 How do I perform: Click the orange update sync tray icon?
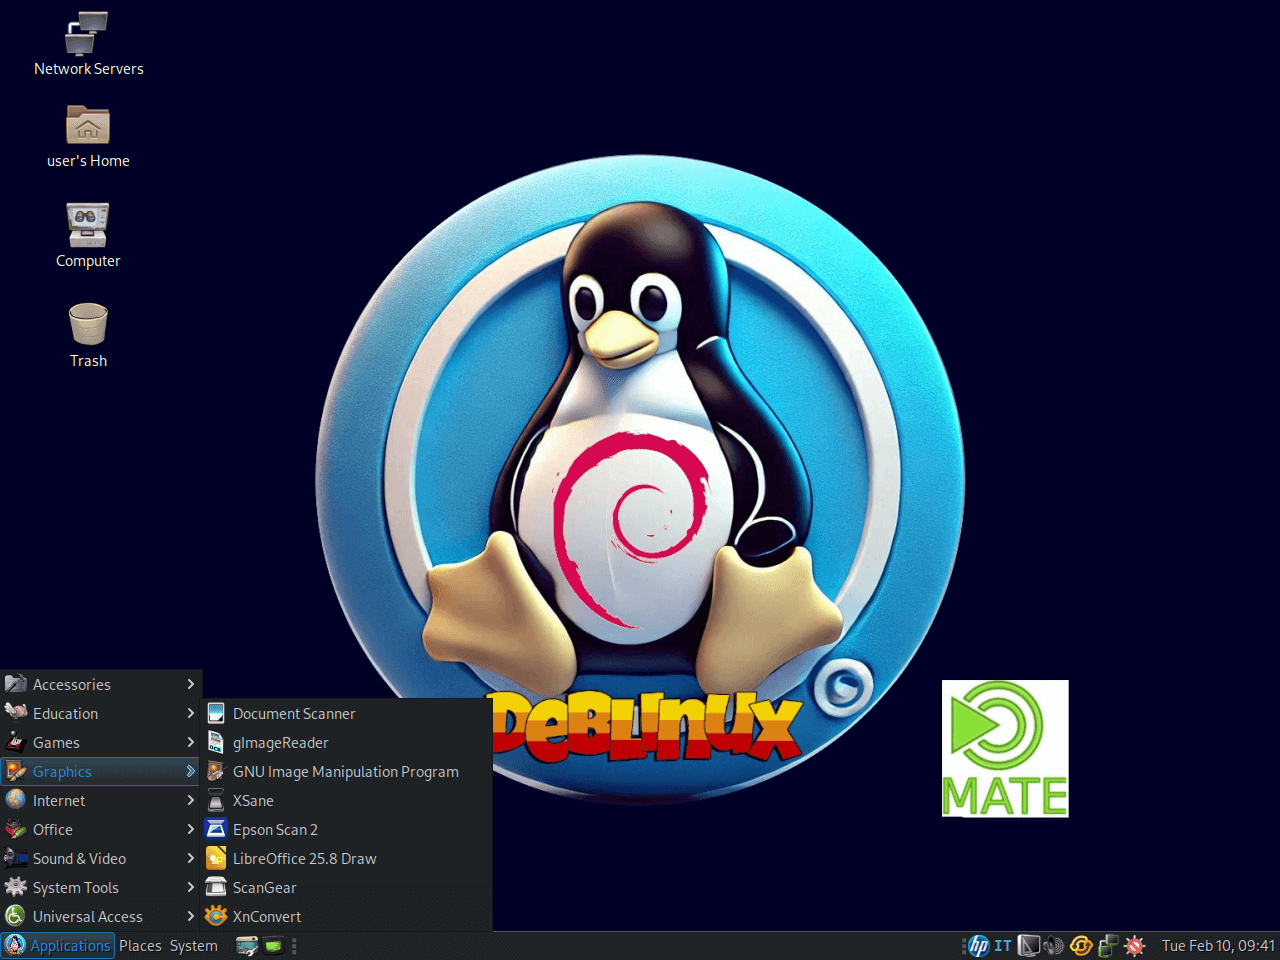coord(1081,946)
